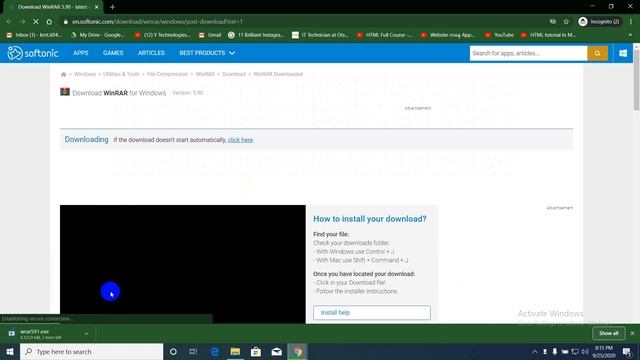Open the IT Technician bookmark
The width and height of the screenshot is (640, 360).
click(320, 35)
